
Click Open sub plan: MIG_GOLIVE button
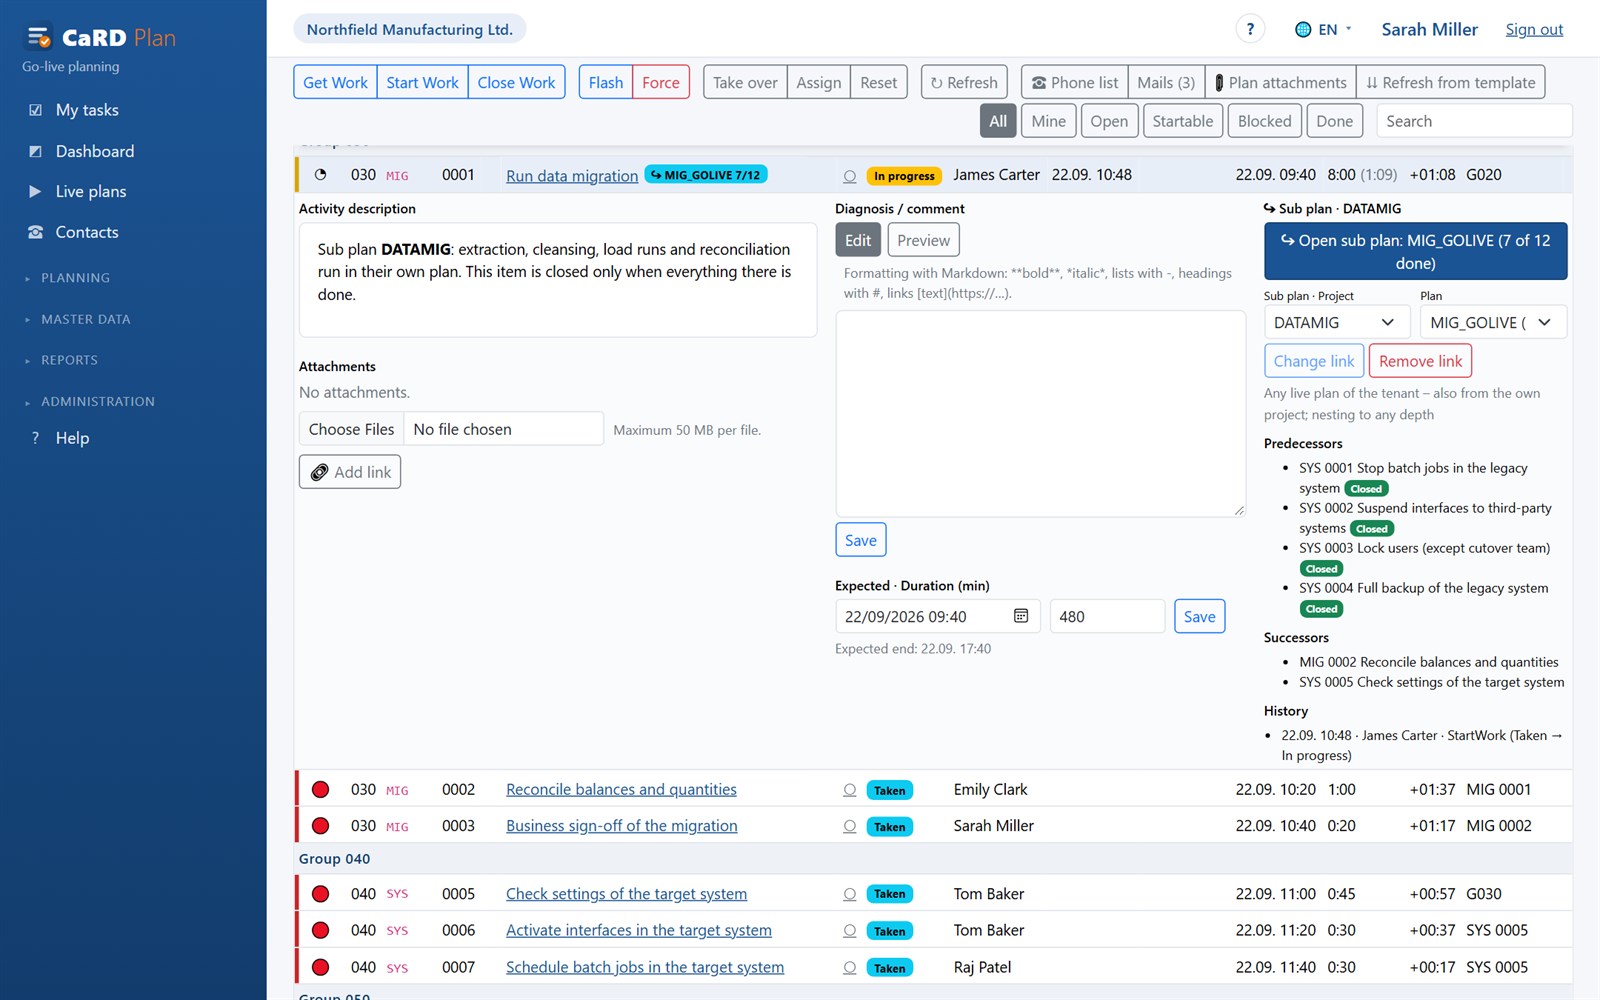point(1415,251)
